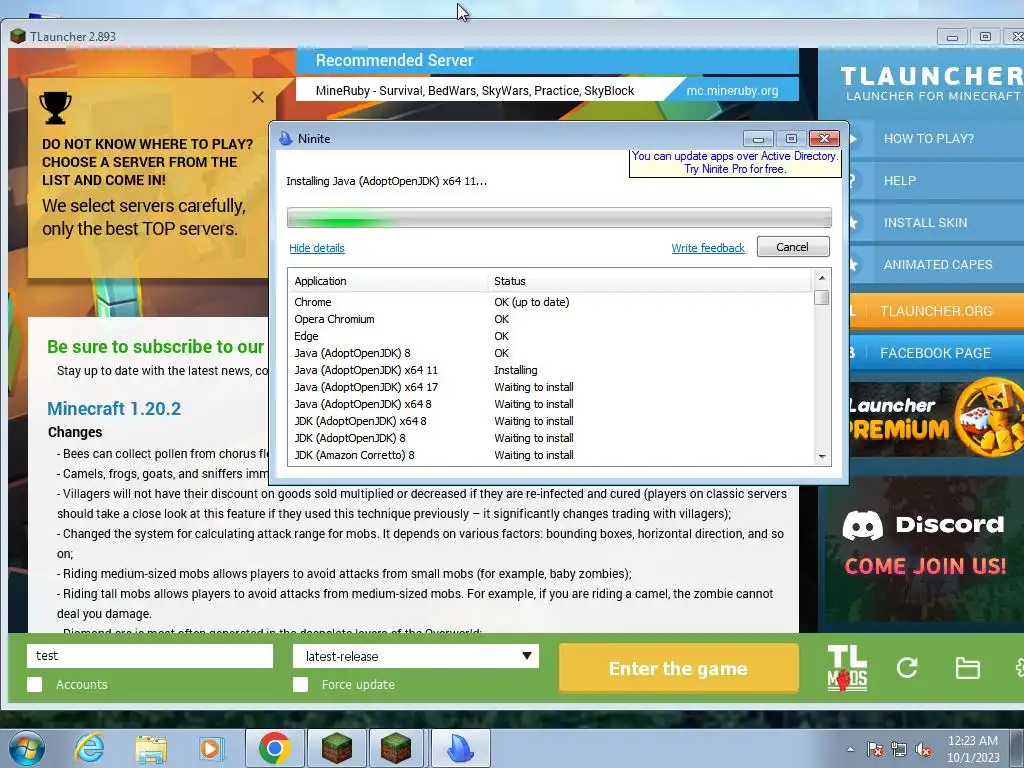Switch to Chrome in the taskbar
Screen dimensions: 1024x768
(274, 748)
